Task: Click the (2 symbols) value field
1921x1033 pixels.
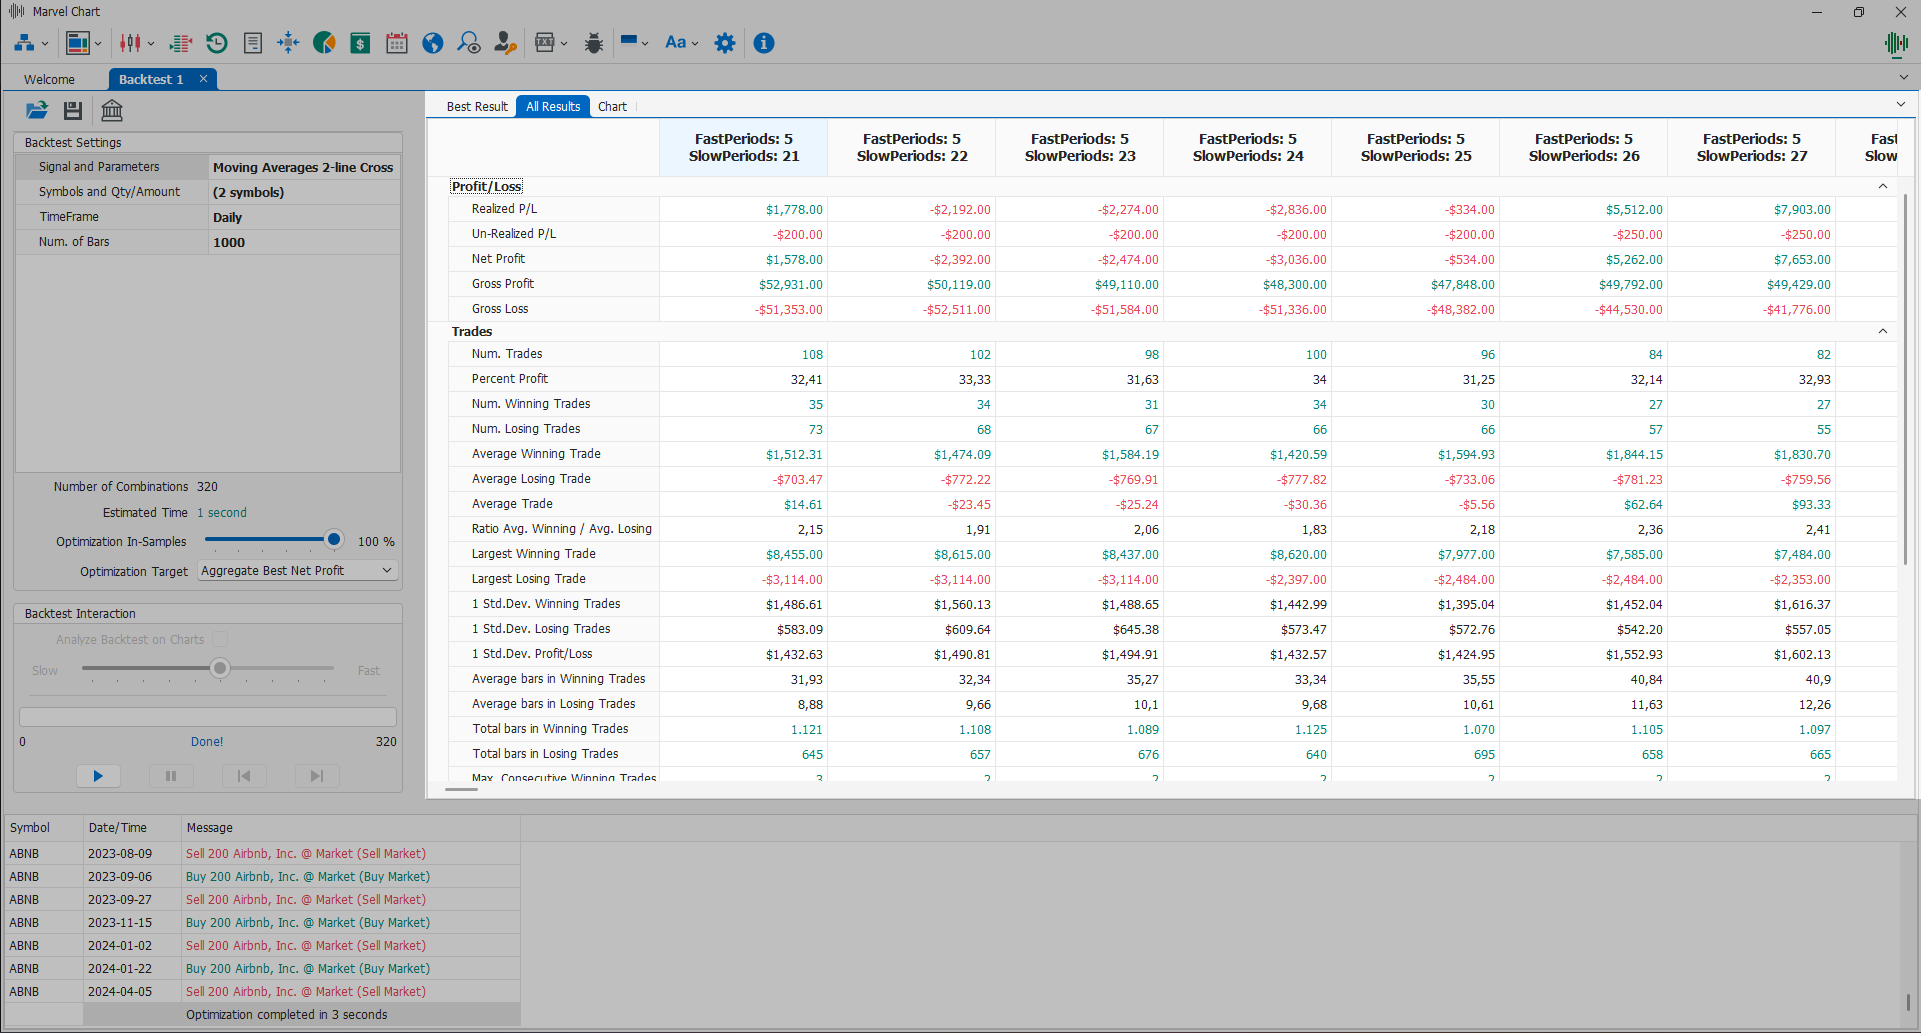Action: pos(304,192)
